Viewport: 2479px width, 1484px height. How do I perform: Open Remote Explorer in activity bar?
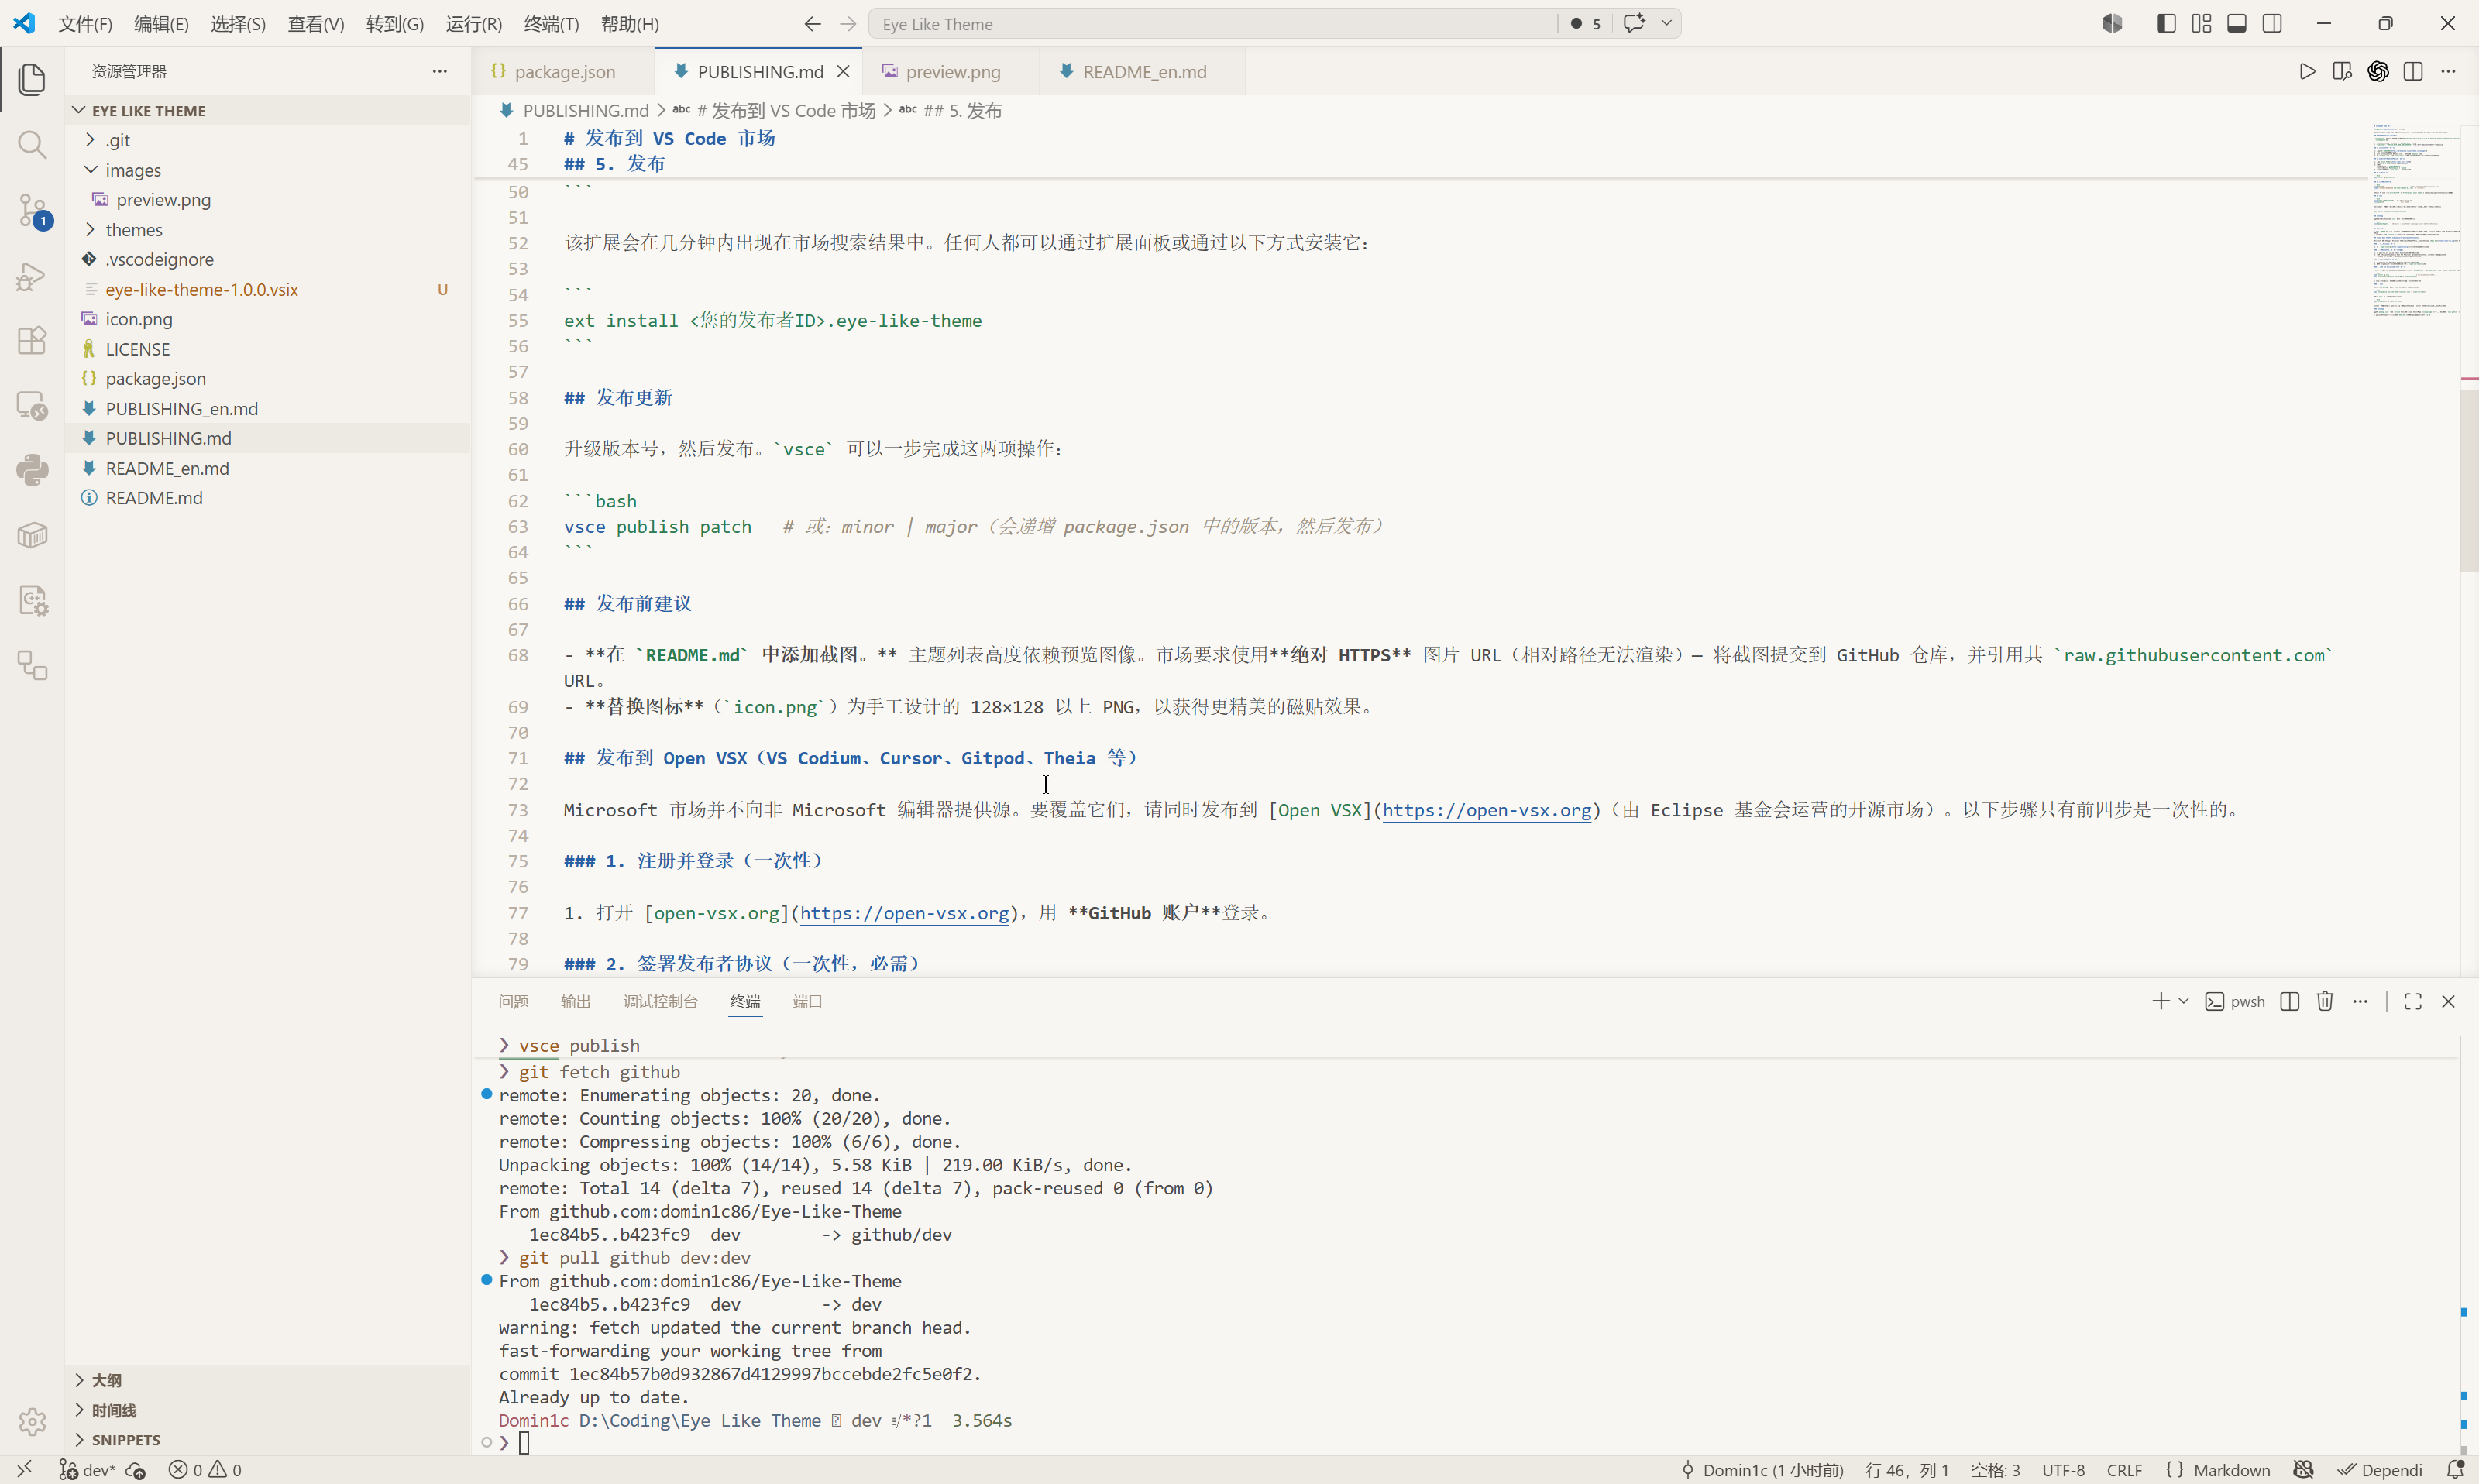[32, 406]
